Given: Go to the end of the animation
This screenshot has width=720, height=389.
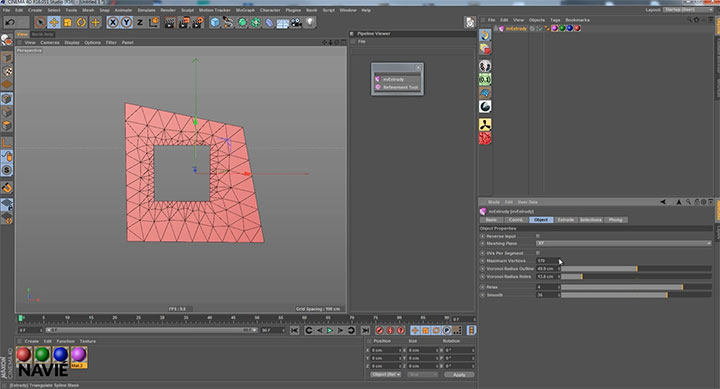Looking at the screenshot, I should tap(365, 330).
